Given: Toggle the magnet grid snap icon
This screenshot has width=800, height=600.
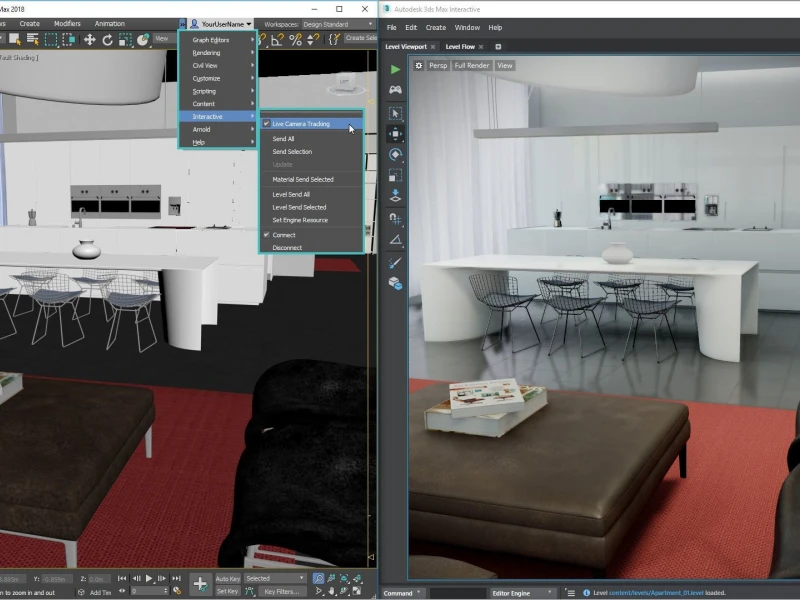Looking at the screenshot, I should pos(395,219).
